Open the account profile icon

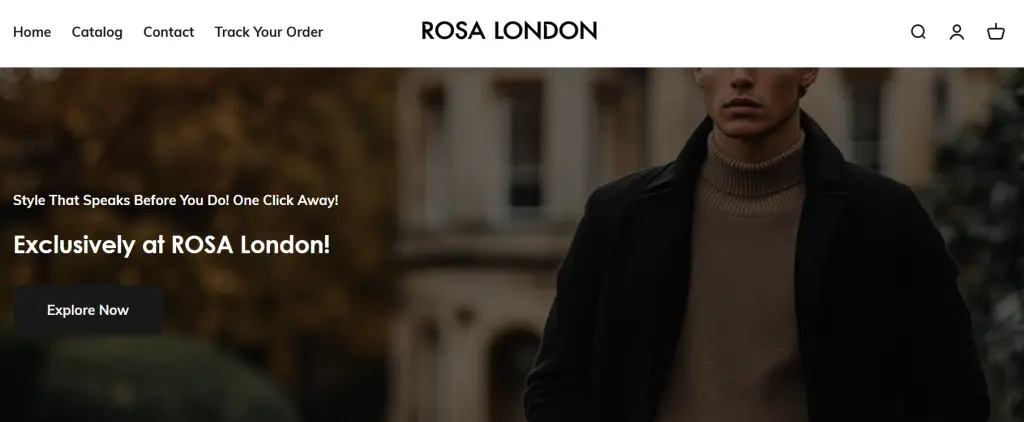point(957,32)
